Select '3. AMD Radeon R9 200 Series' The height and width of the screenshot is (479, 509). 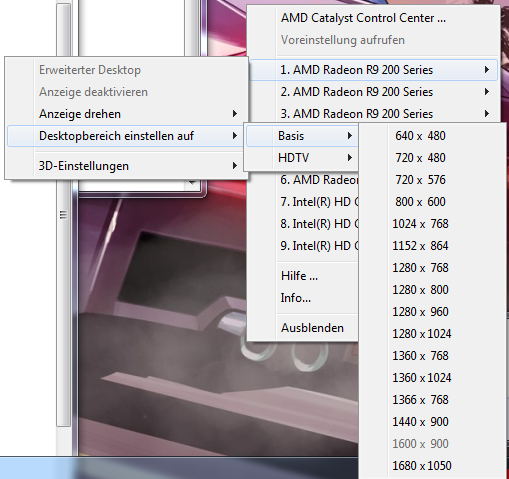click(373, 114)
